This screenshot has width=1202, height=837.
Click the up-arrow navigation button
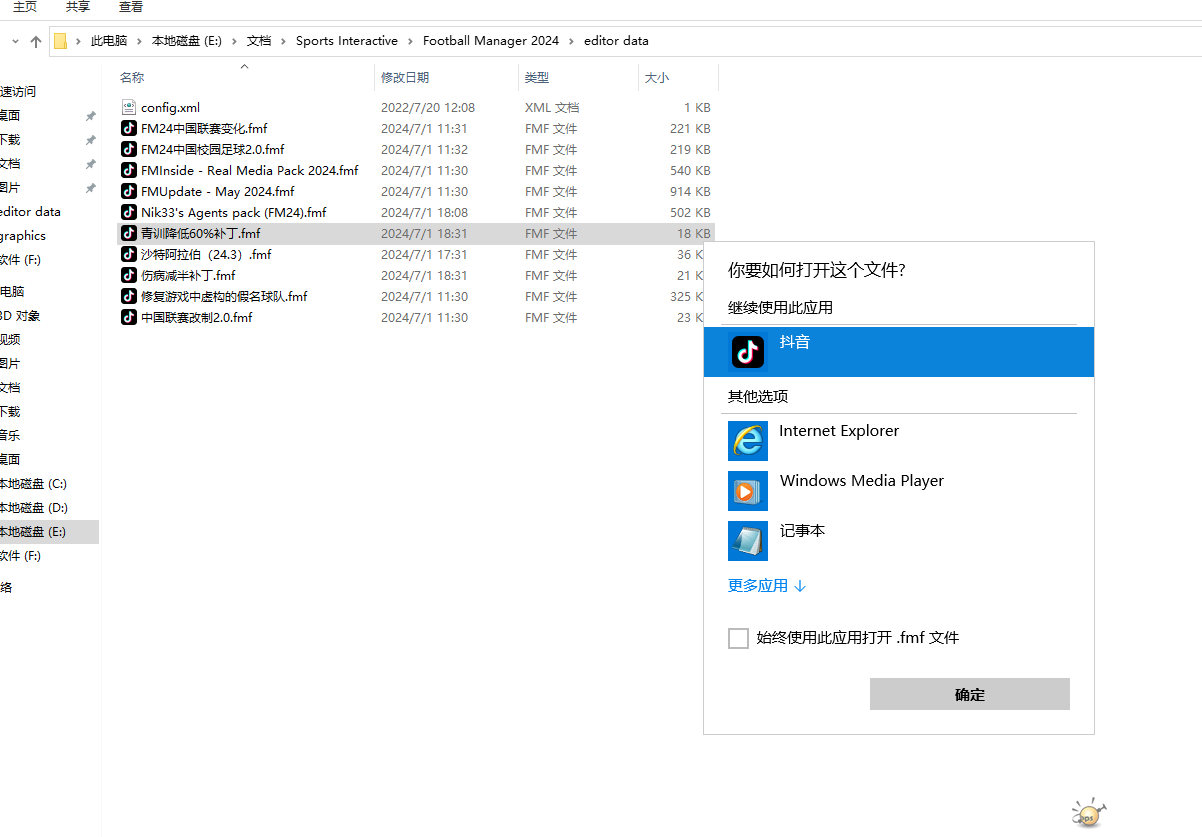(36, 41)
